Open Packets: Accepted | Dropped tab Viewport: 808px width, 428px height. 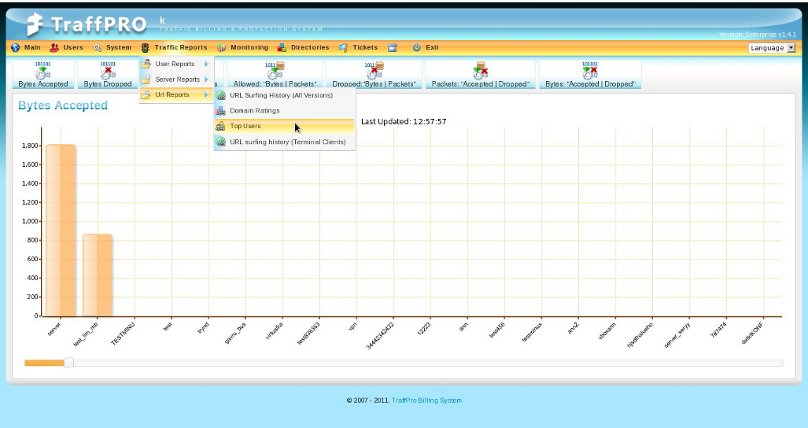[x=479, y=75]
